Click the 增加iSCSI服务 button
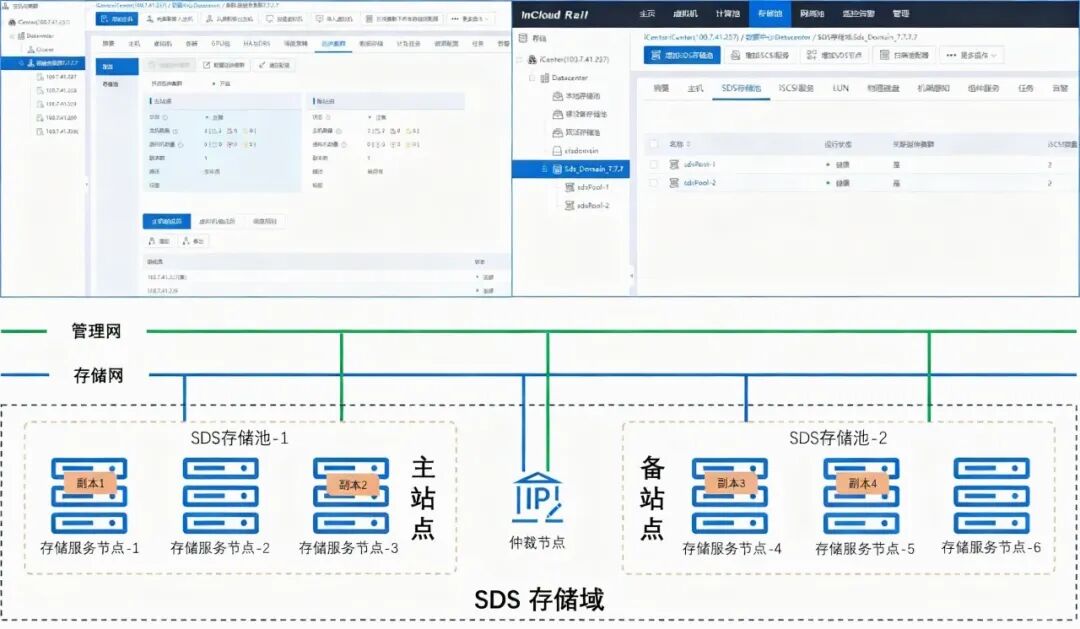The image size is (1080, 629). (x=760, y=55)
